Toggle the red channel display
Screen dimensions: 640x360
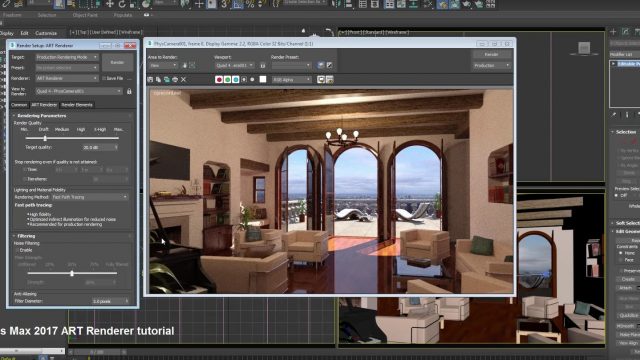219,80
